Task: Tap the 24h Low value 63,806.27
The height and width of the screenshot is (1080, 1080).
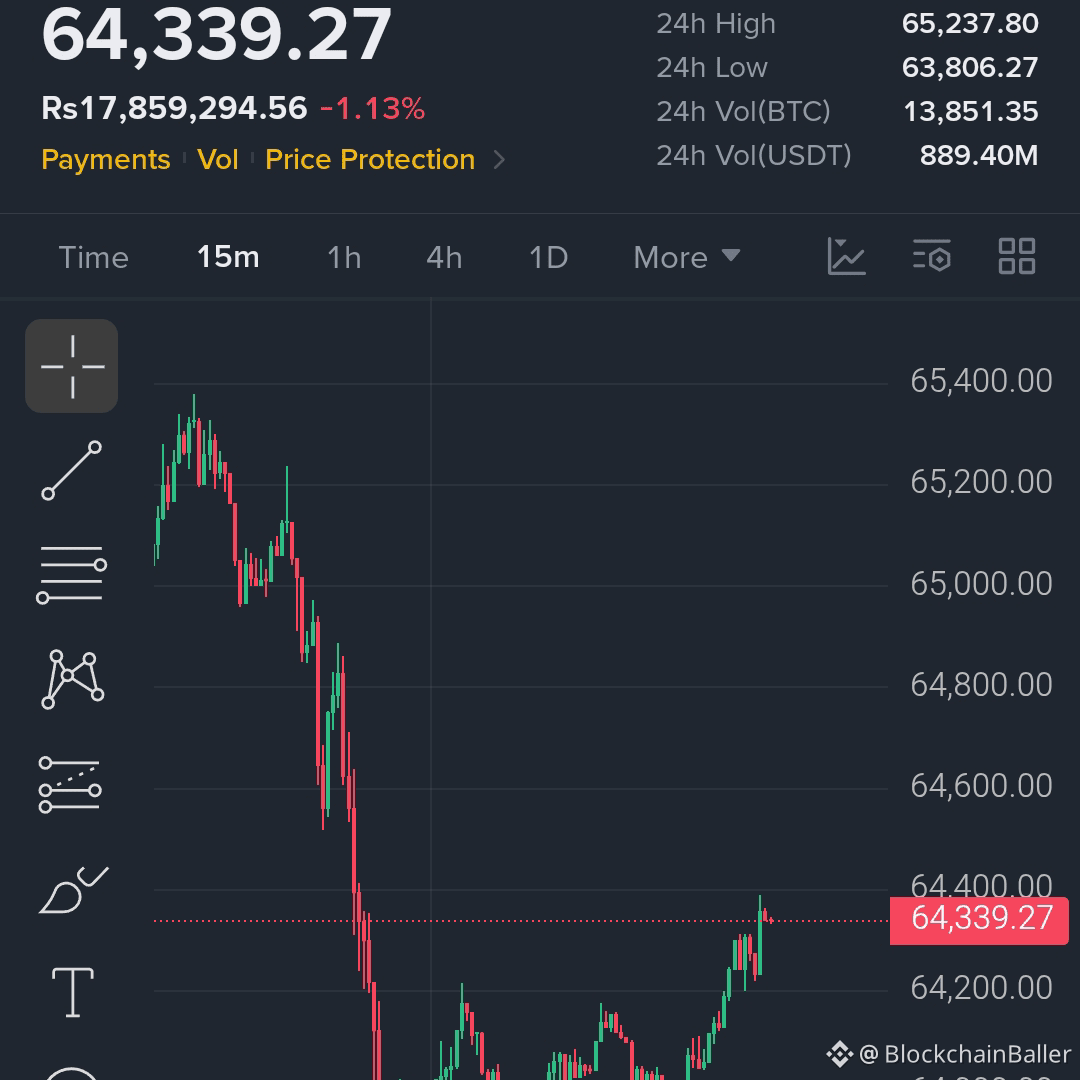Action: tap(970, 68)
